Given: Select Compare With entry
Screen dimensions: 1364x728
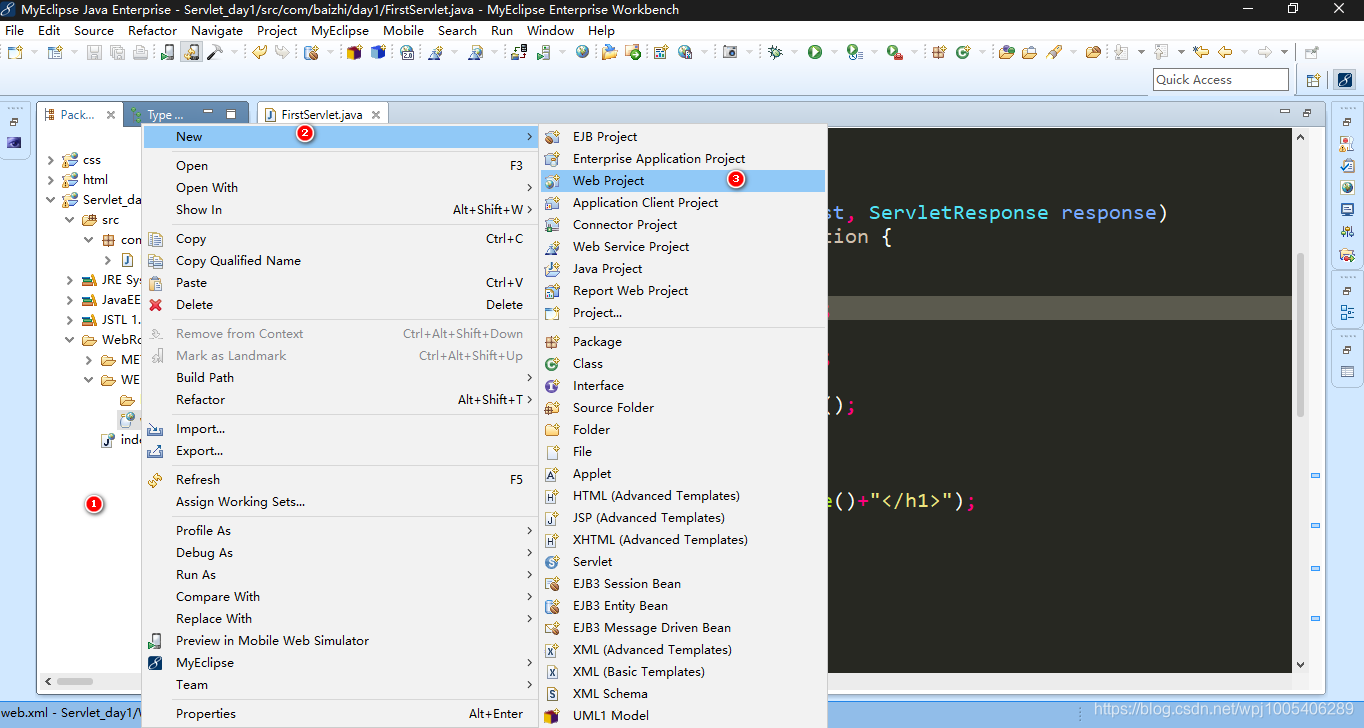Looking at the screenshot, I should [x=340, y=597].
